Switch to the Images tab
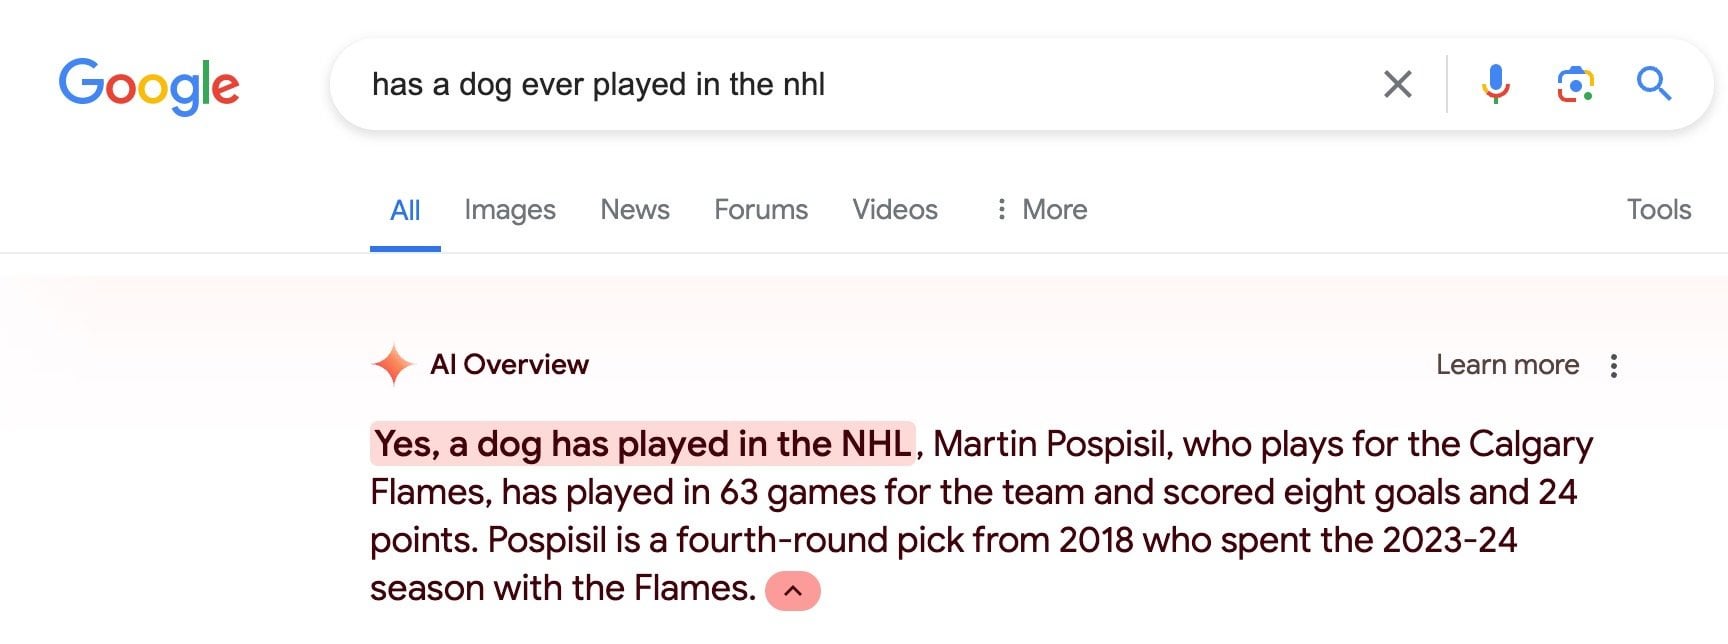 [x=509, y=210]
